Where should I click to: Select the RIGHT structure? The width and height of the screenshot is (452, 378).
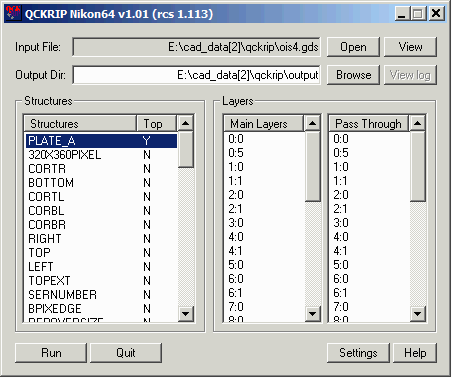101,239
